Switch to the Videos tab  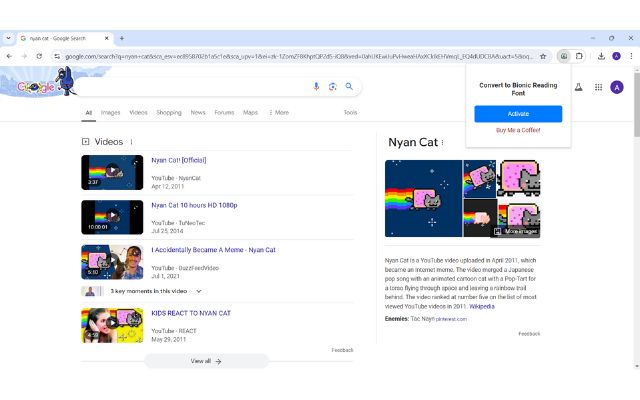138,113
